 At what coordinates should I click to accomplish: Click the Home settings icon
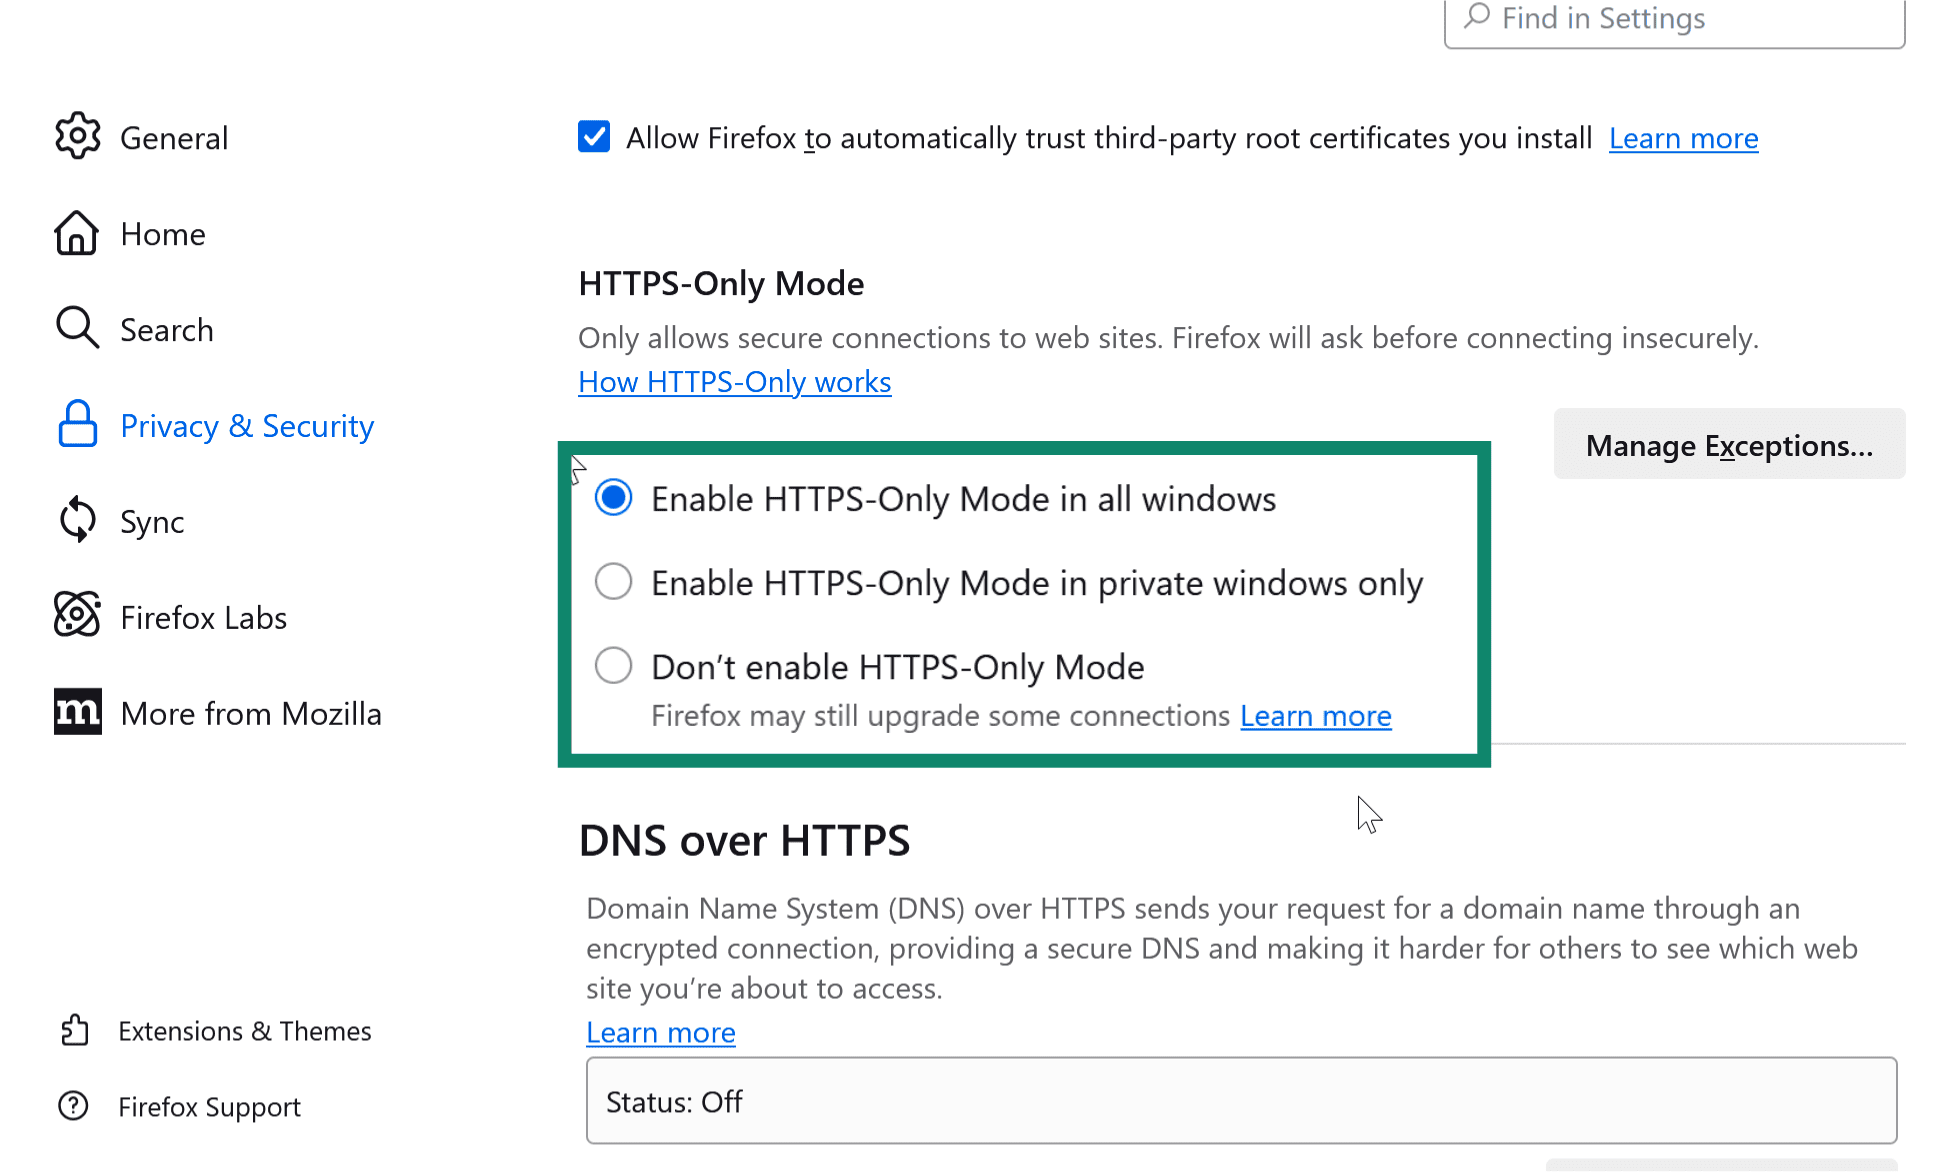pyautogui.click(x=78, y=233)
